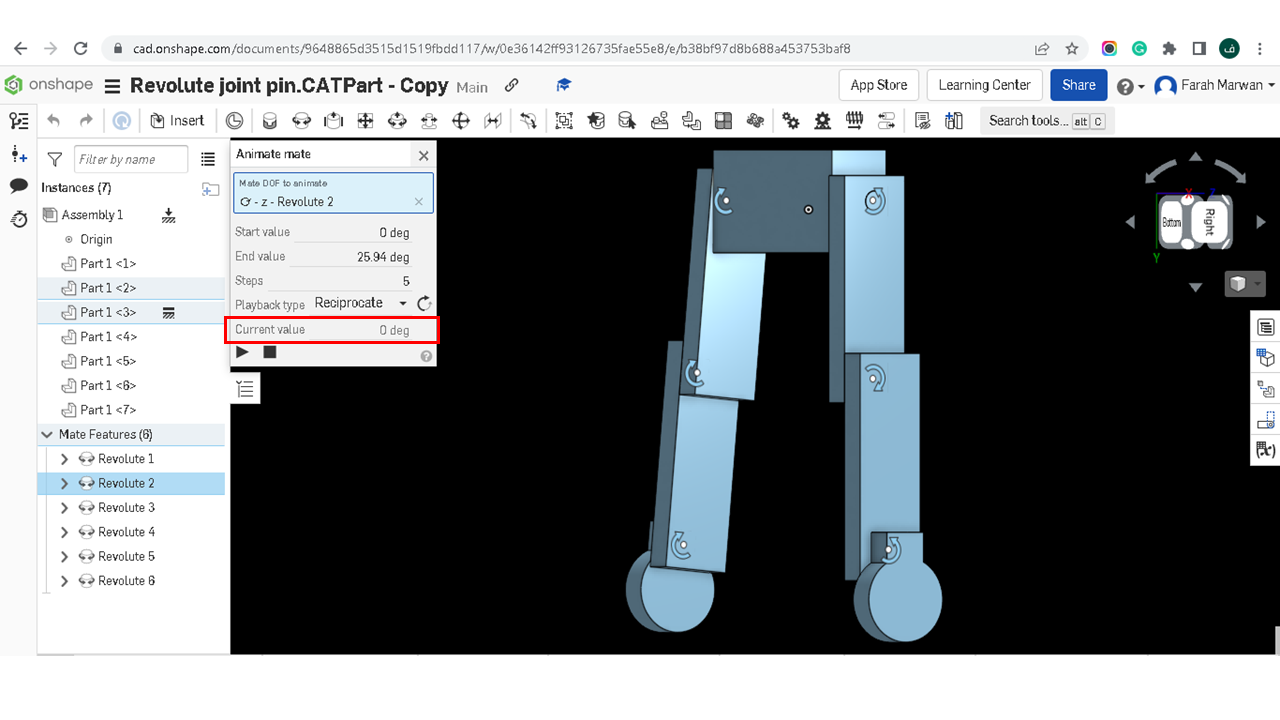
Task: Open the comments speech bubble icon
Action: coord(18,186)
